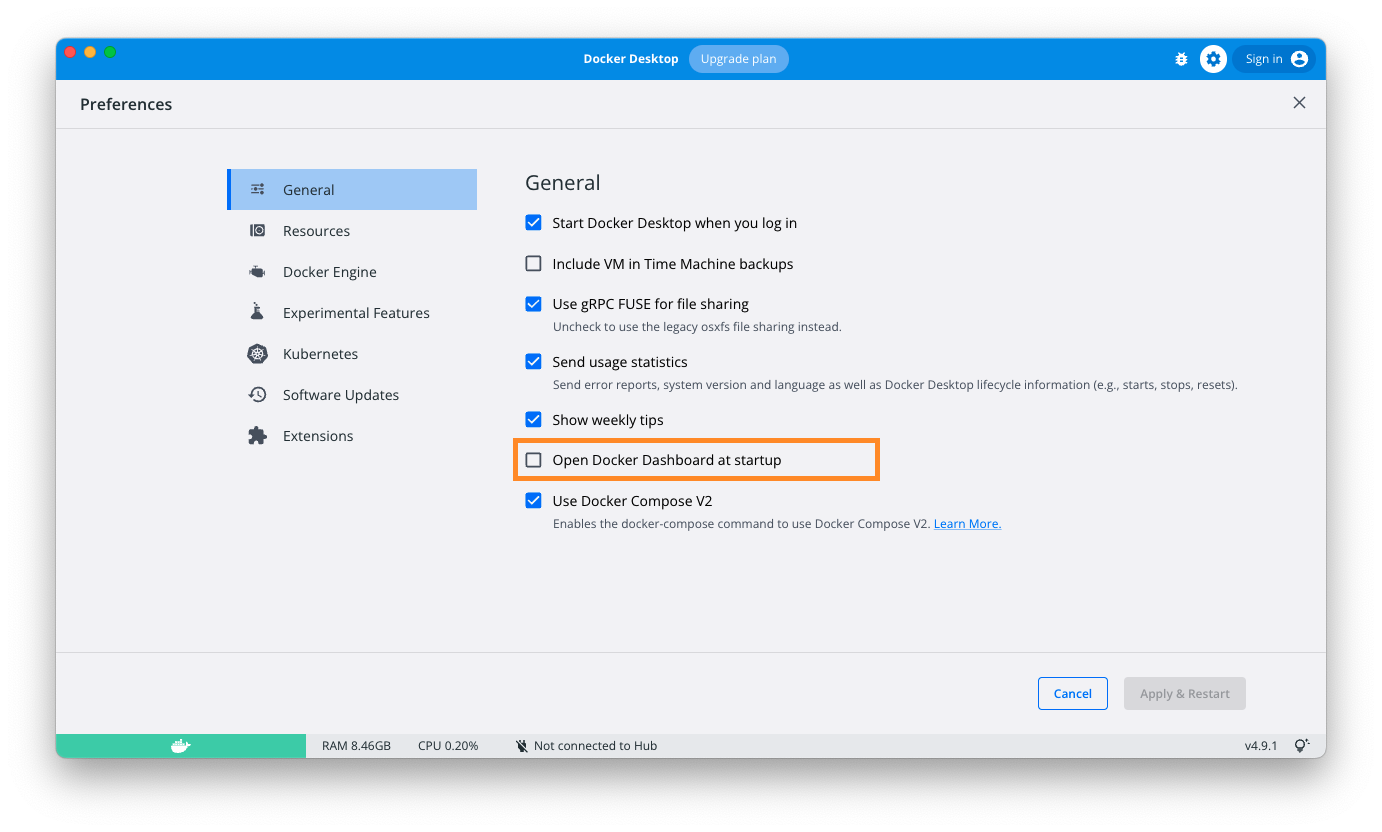Turn off Show weekly tips
1382x832 pixels.
click(x=533, y=419)
